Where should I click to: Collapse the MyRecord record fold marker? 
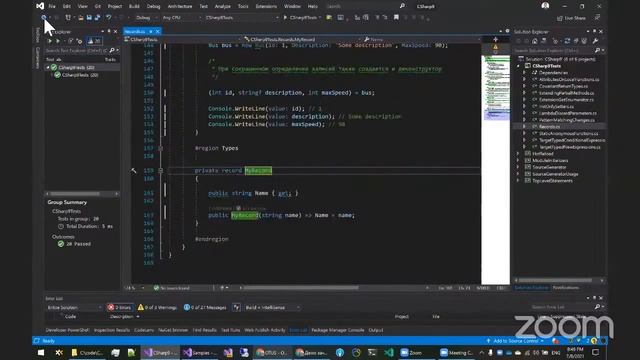pyautogui.click(x=160, y=171)
